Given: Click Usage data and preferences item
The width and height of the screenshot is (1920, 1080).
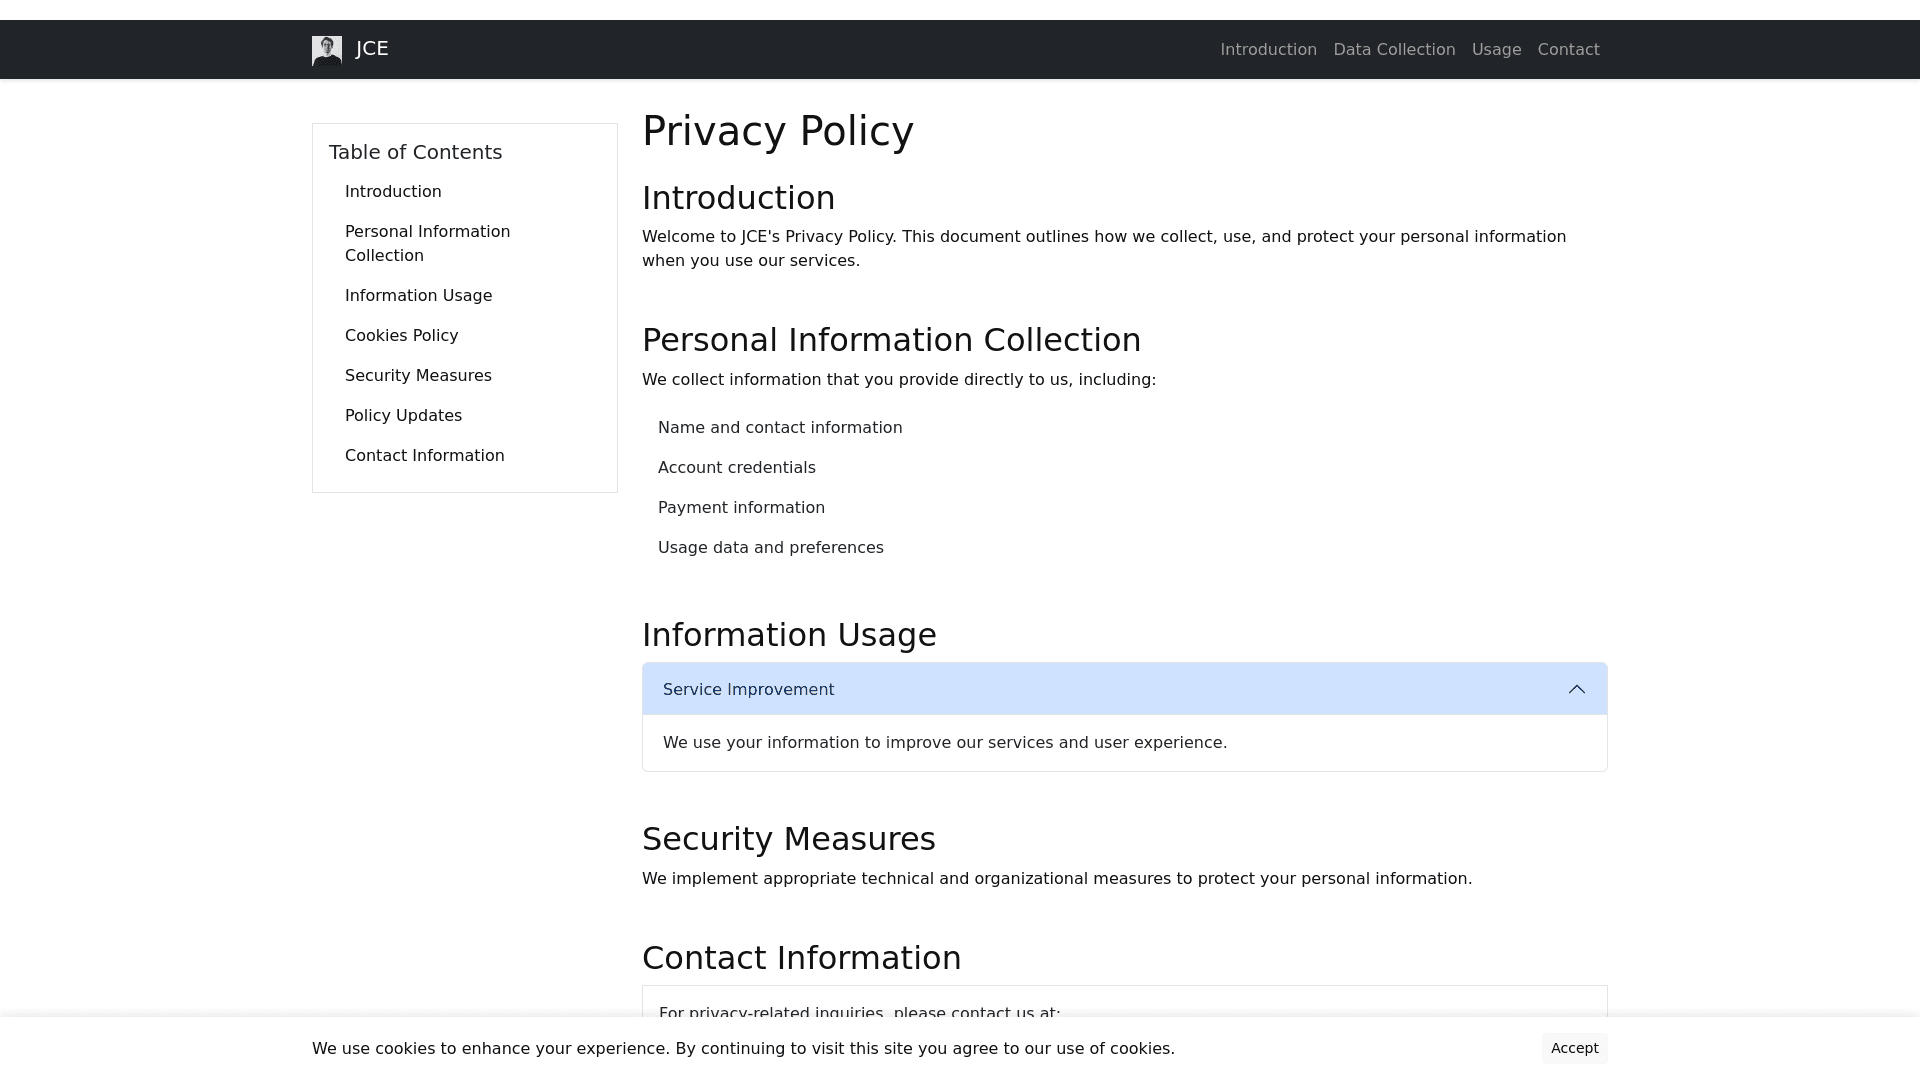Looking at the screenshot, I should [770, 548].
